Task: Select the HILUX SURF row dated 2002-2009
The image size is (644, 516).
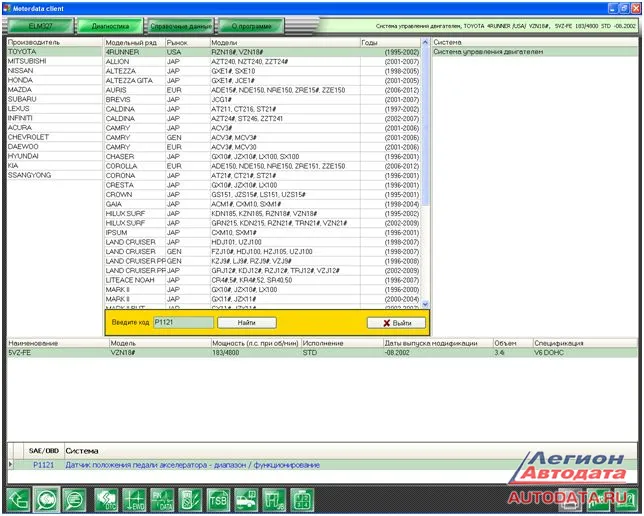Action: 262,223
